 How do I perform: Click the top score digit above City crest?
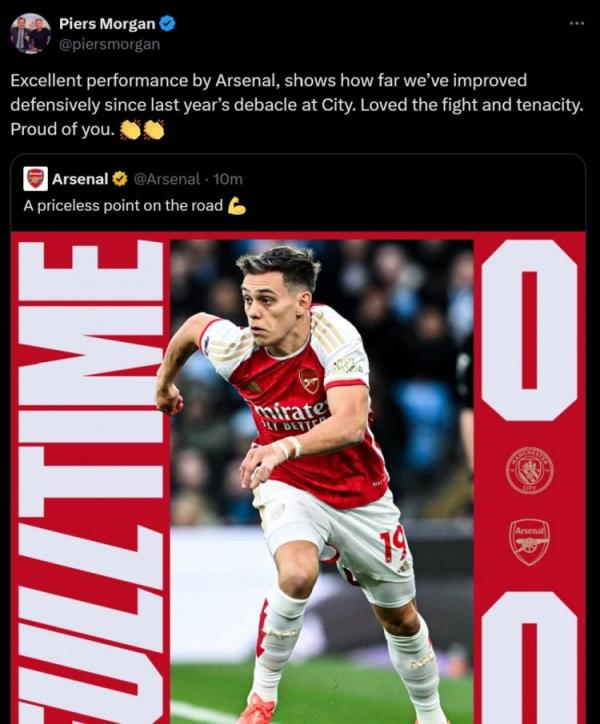coord(529,330)
